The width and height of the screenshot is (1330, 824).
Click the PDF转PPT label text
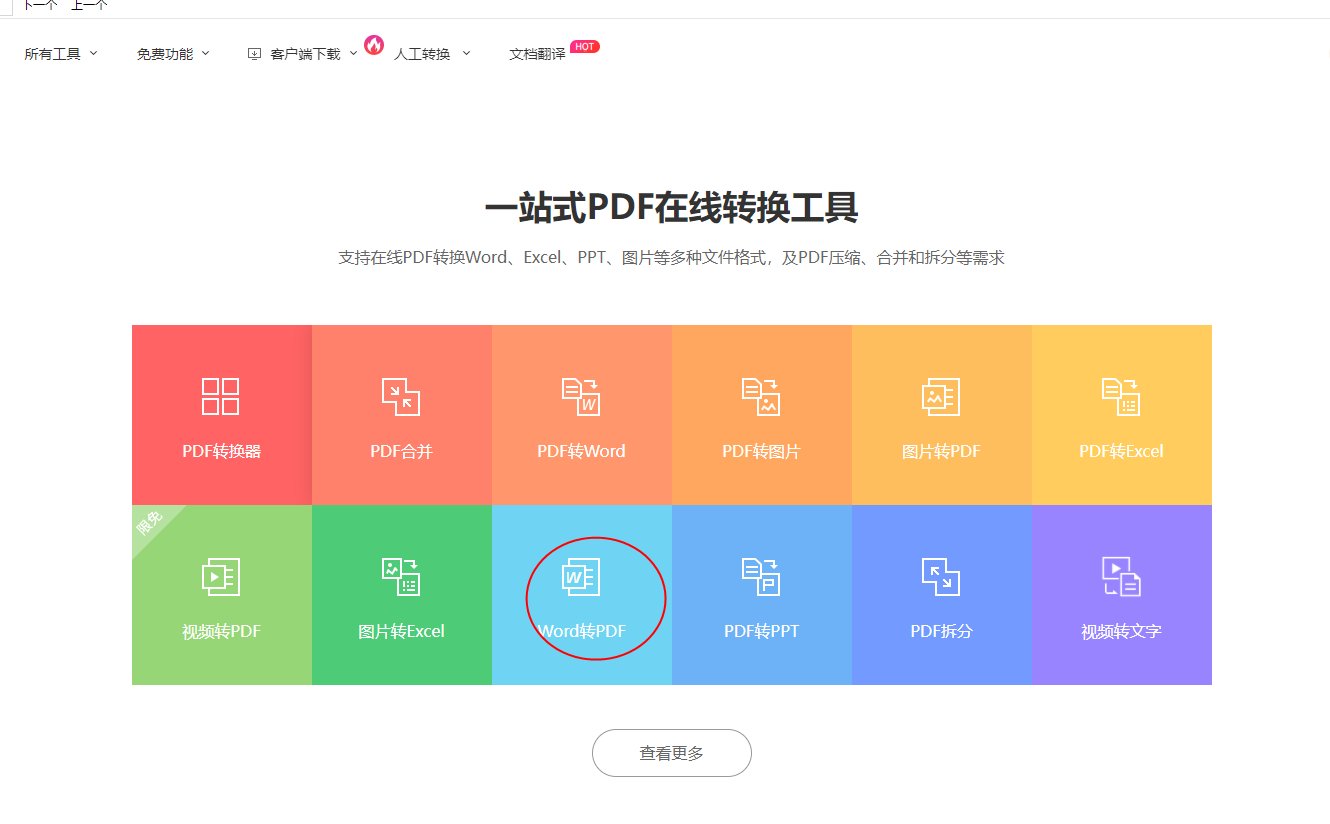(x=761, y=631)
